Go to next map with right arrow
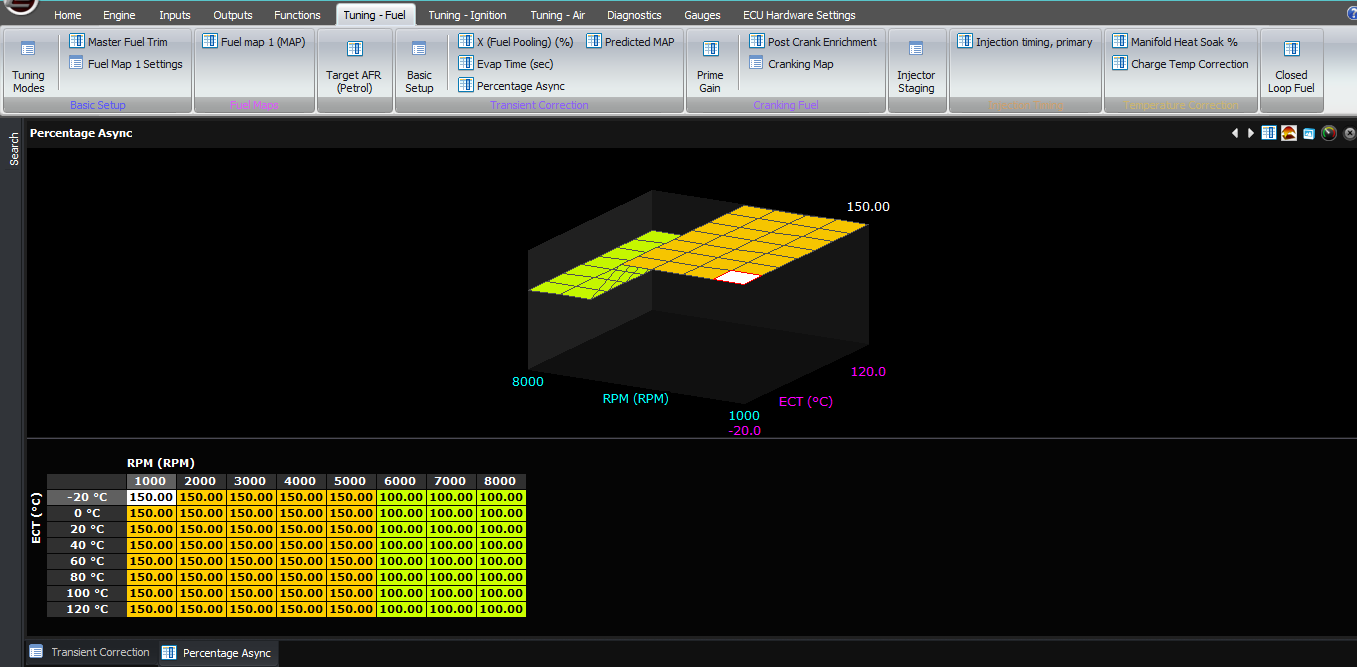Screen dimensions: 1357x667 pyautogui.click(x=1250, y=133)
